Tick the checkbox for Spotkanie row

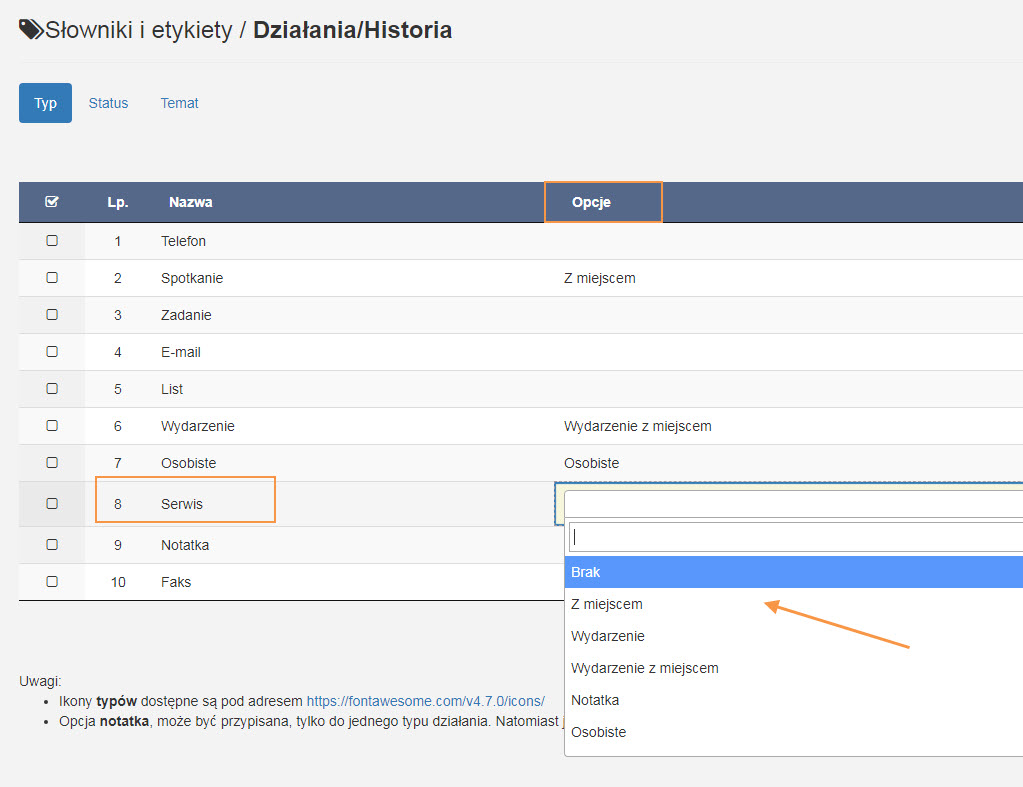point(52,277)
